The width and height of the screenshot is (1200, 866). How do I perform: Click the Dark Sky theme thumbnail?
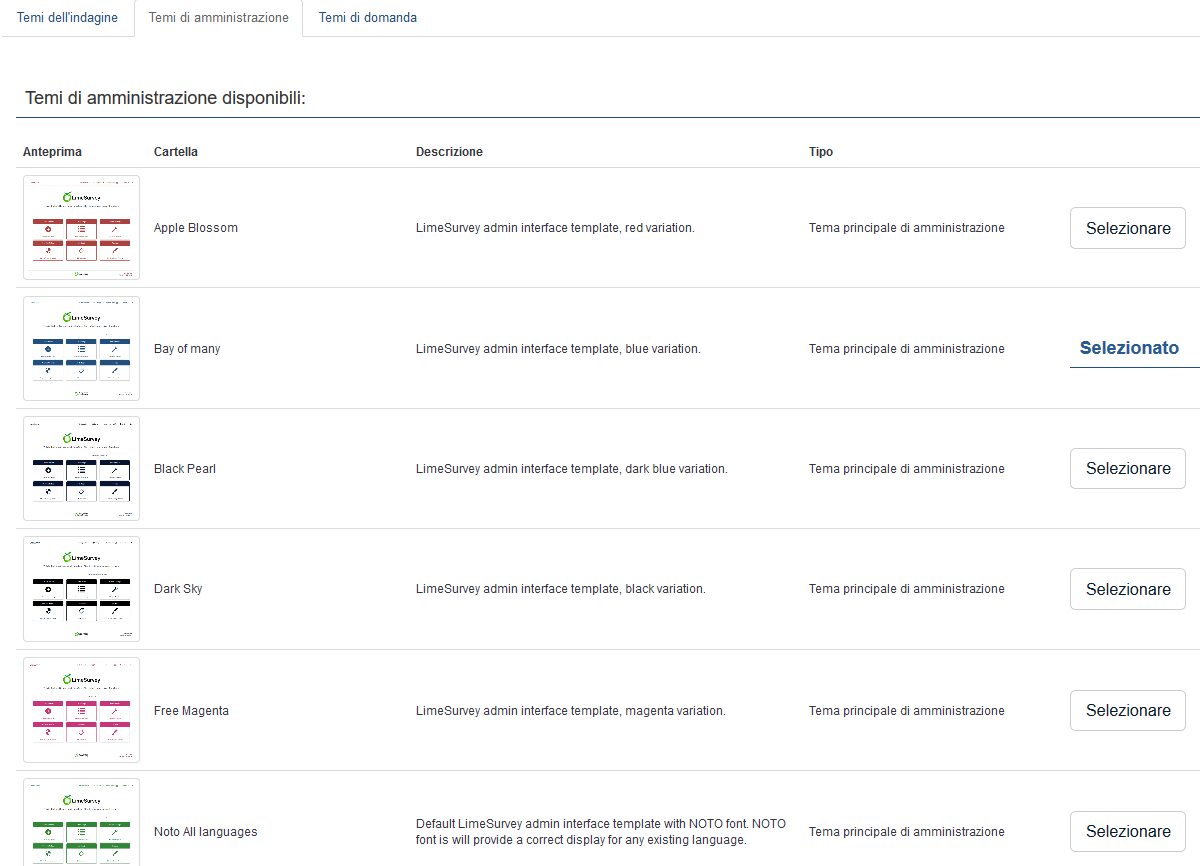point(81,589)
